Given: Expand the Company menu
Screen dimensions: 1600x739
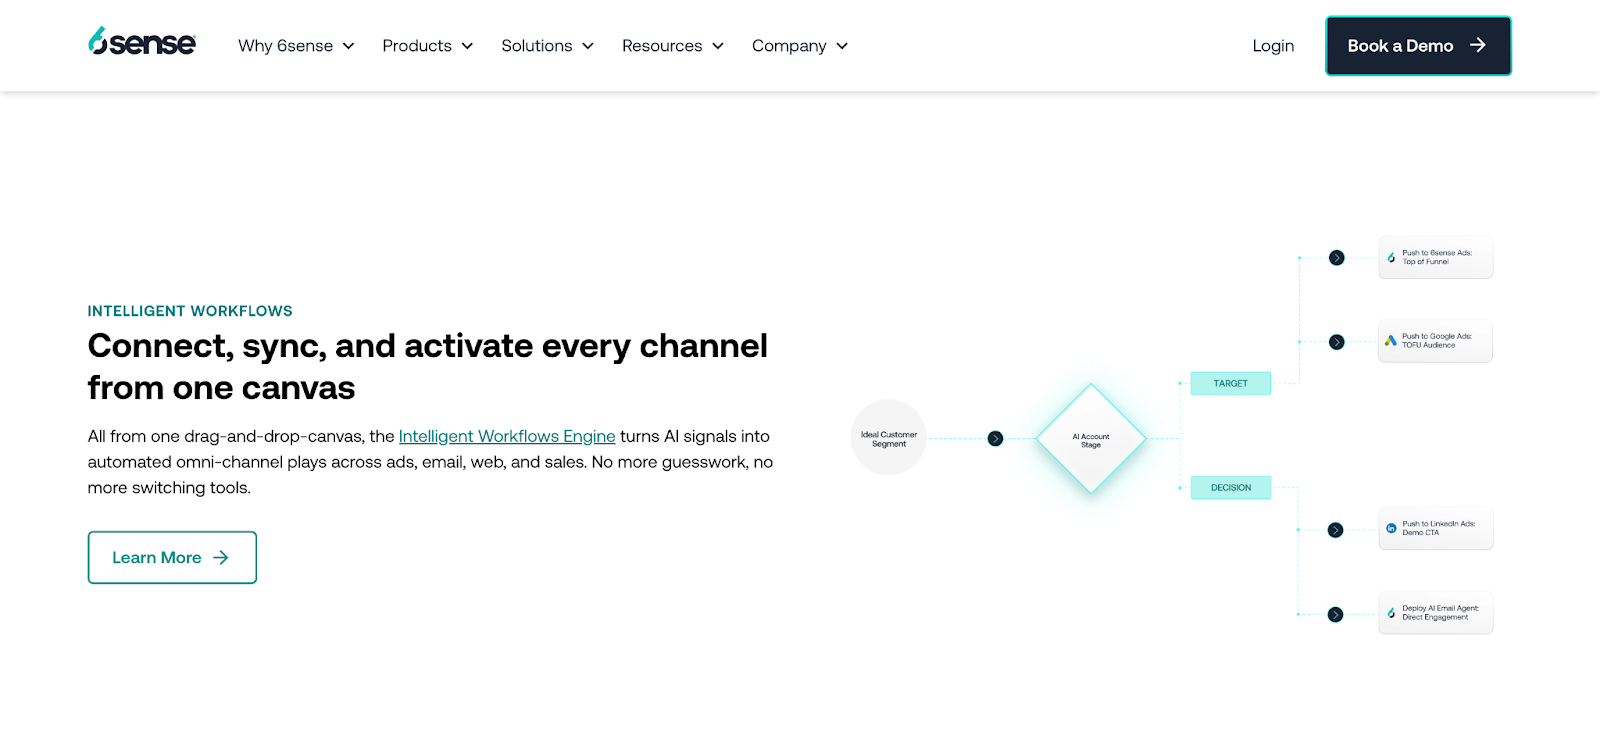Looking at the screenshot, I should click(x=800, y=46).
